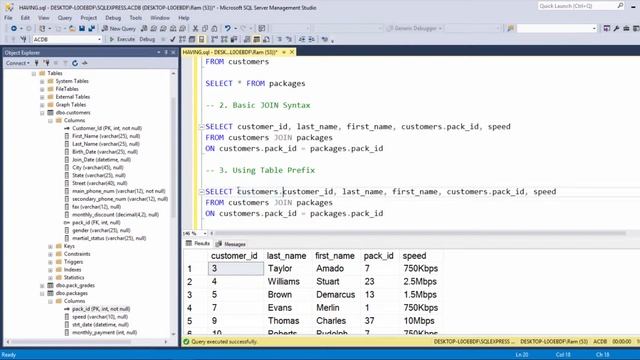Switch to the Results tab
This screenshot has height=360, width=640.
point(198,243)
